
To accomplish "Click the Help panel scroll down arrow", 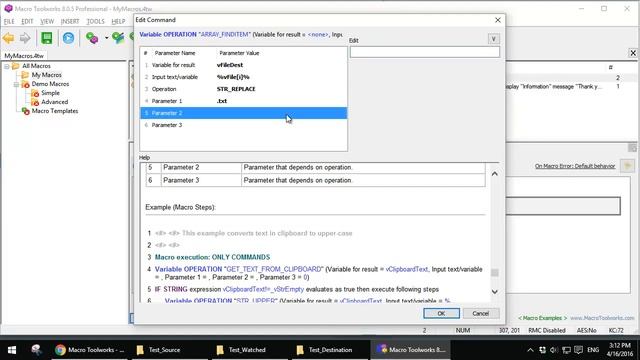I will 495,292.
